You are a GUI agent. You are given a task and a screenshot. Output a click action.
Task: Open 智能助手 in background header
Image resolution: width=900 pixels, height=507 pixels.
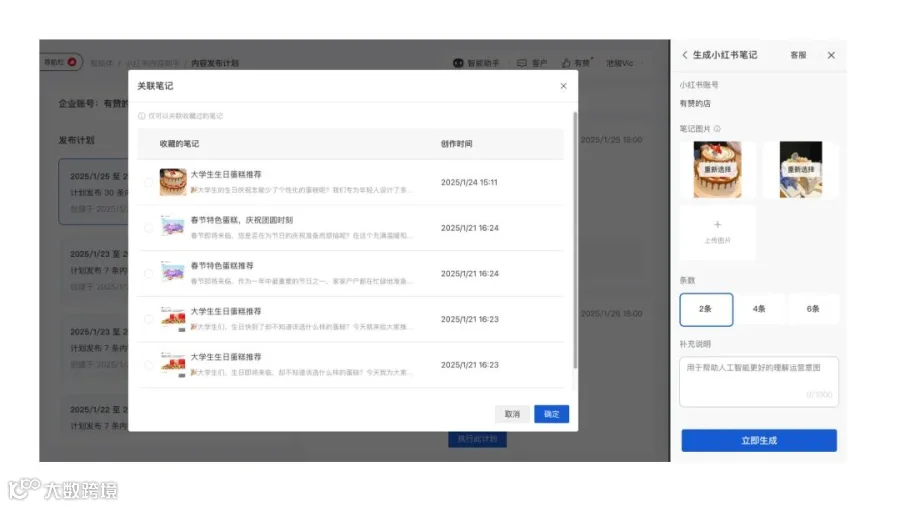pos(476,63)
